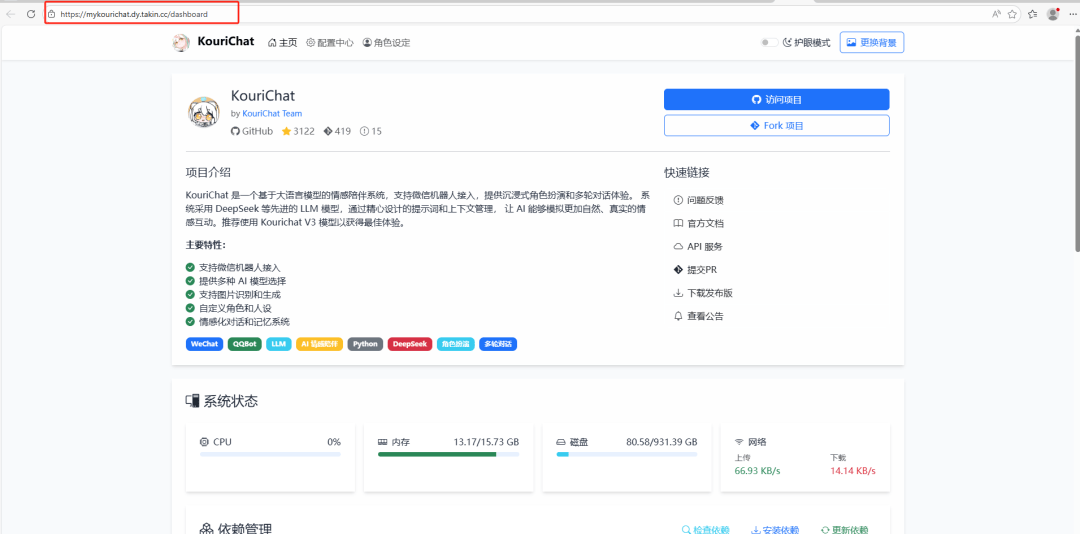The height and width of the screenshot is (534, 1080).
Task: Open API 服务 quick link
Action: (x=698, y=247)
